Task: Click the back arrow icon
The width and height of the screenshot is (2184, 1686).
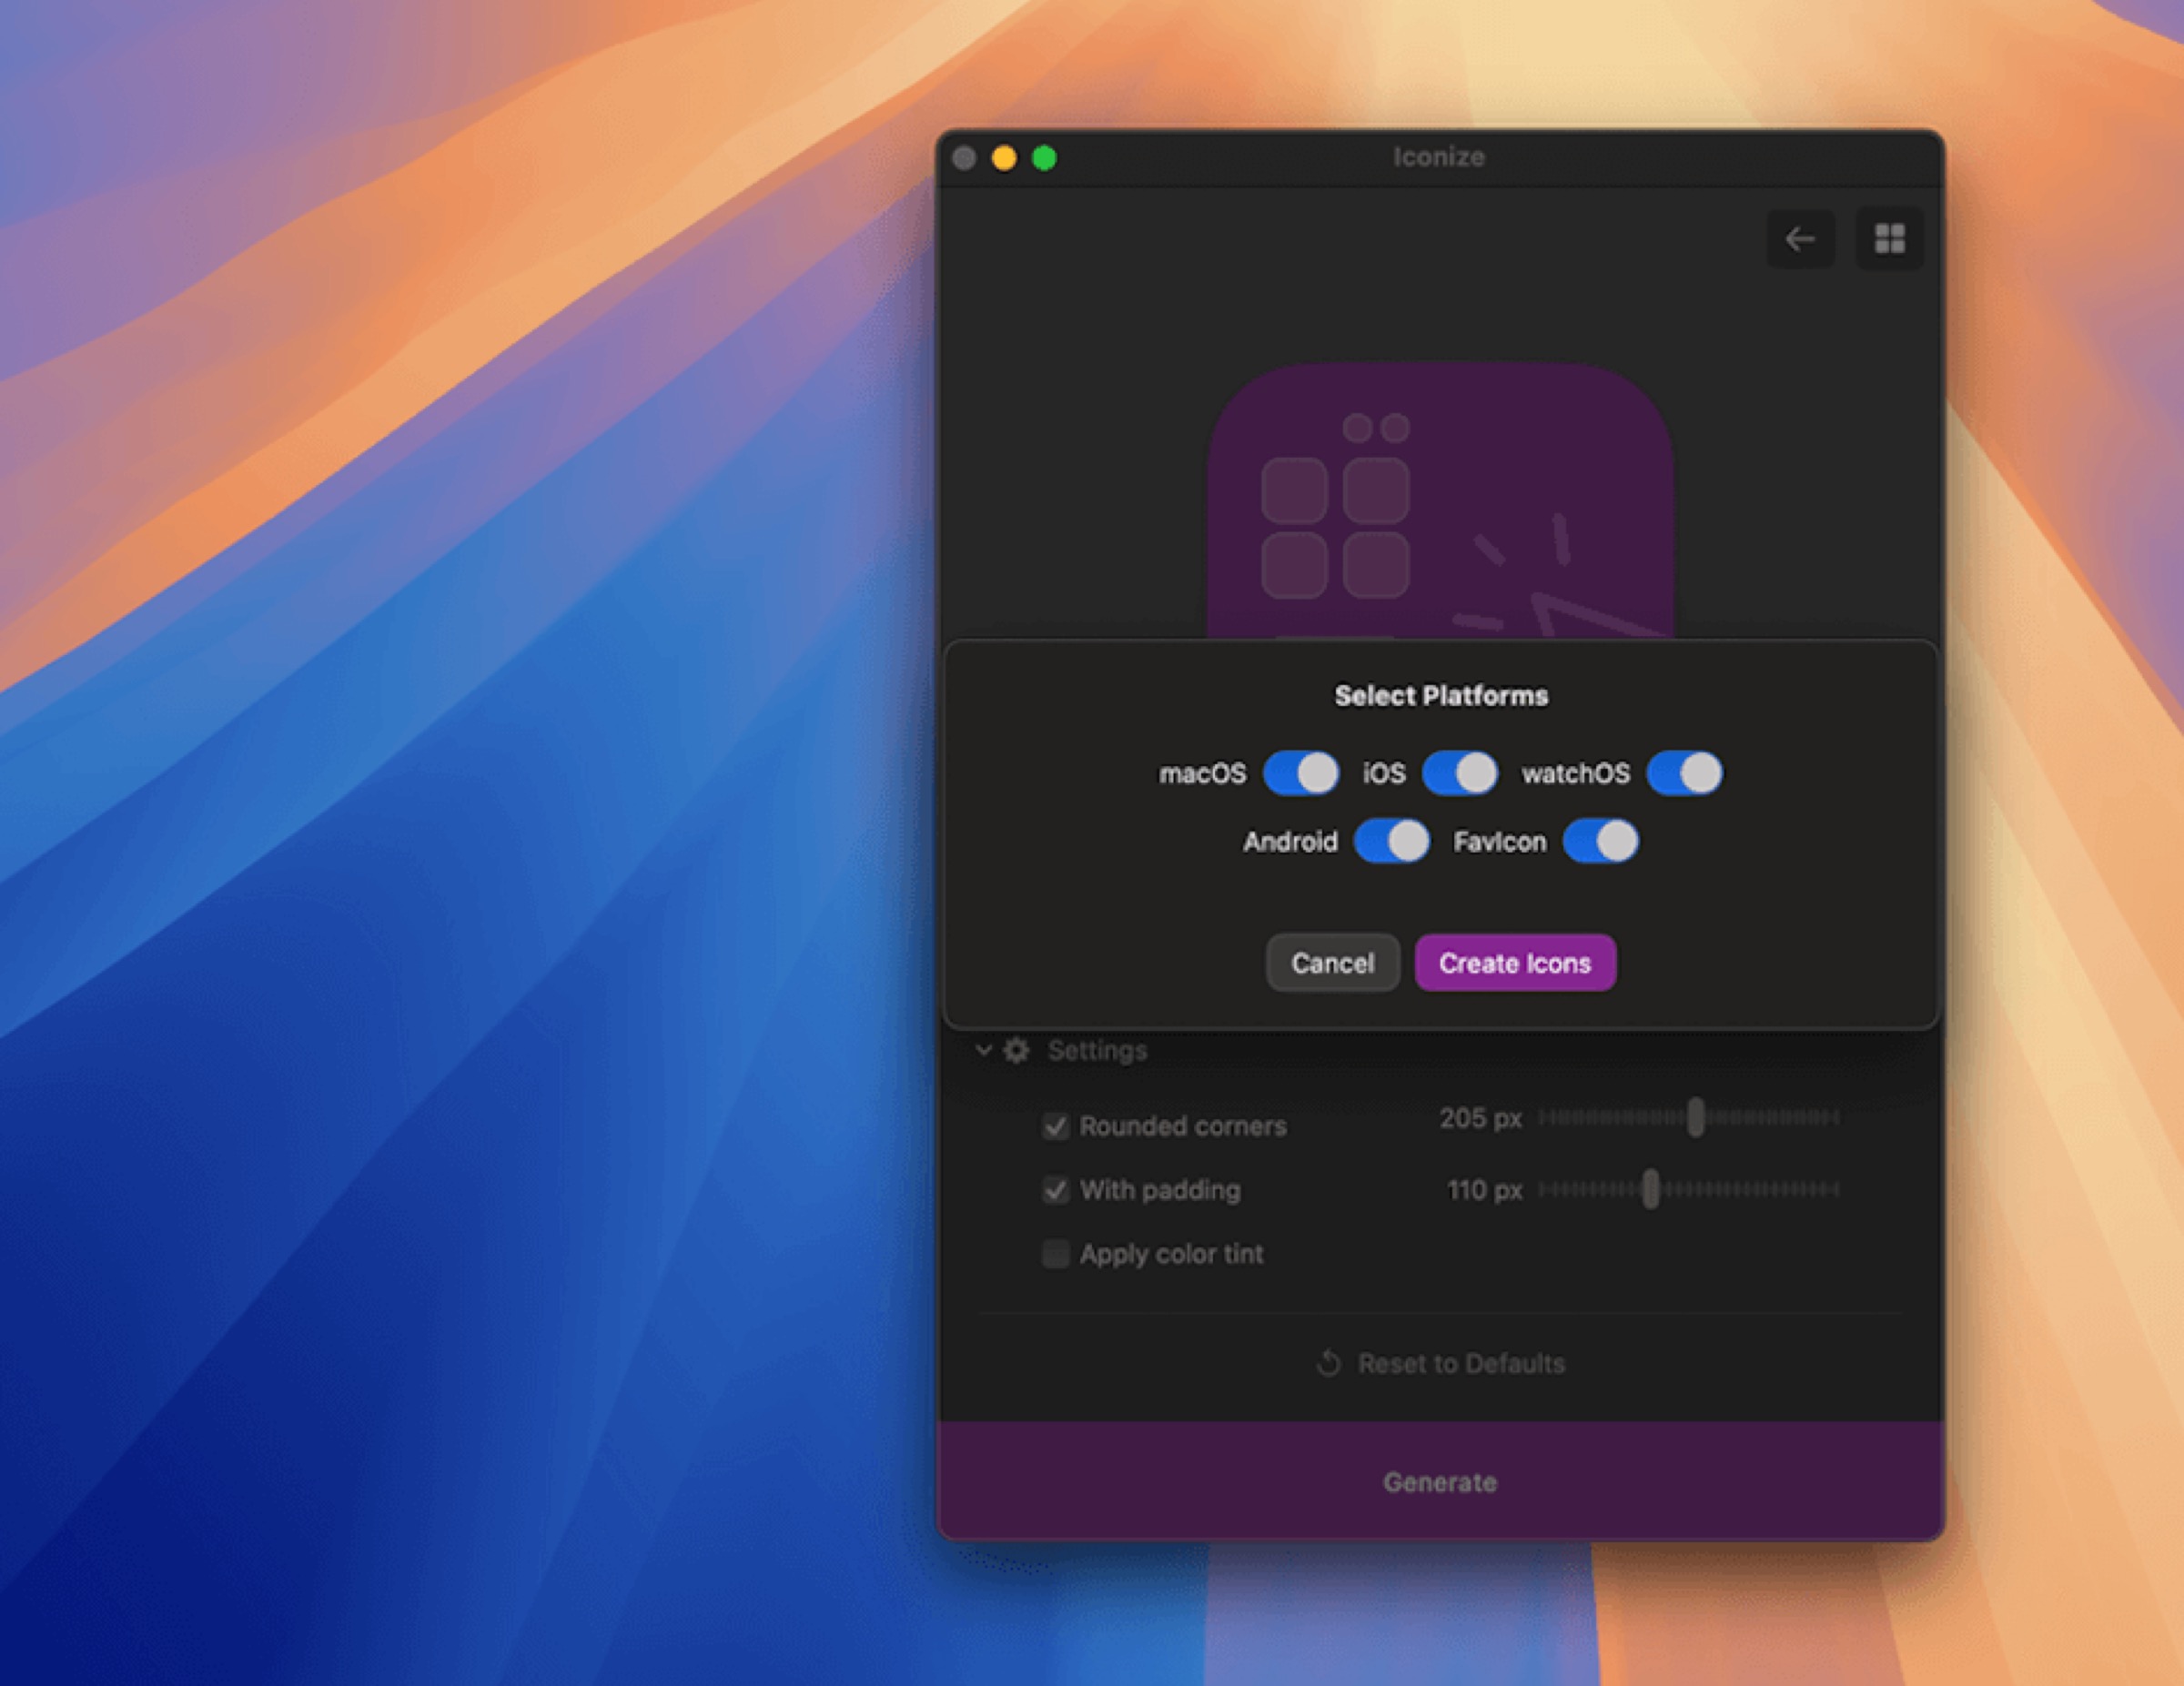Action: (x=1800, y=239)
